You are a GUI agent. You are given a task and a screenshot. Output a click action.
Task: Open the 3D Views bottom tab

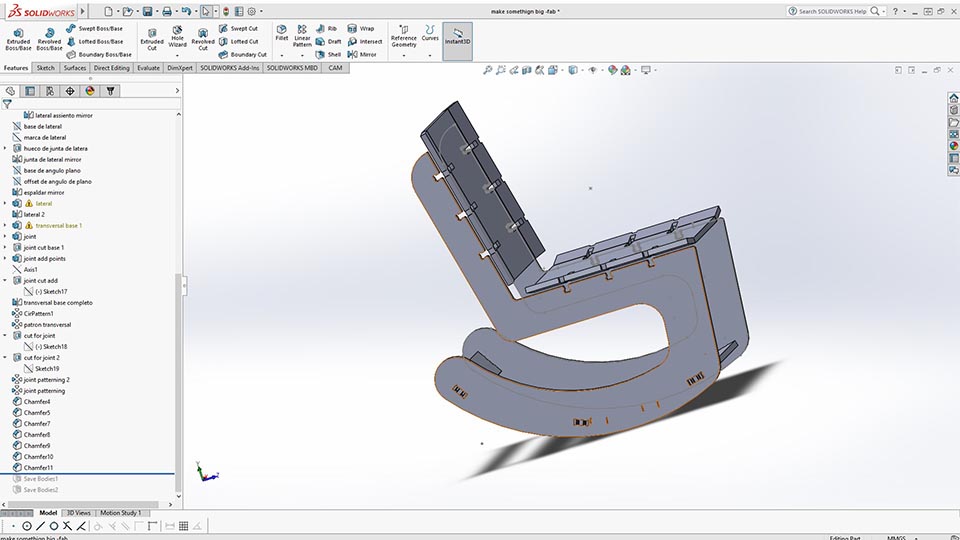[x=78, y=513]
